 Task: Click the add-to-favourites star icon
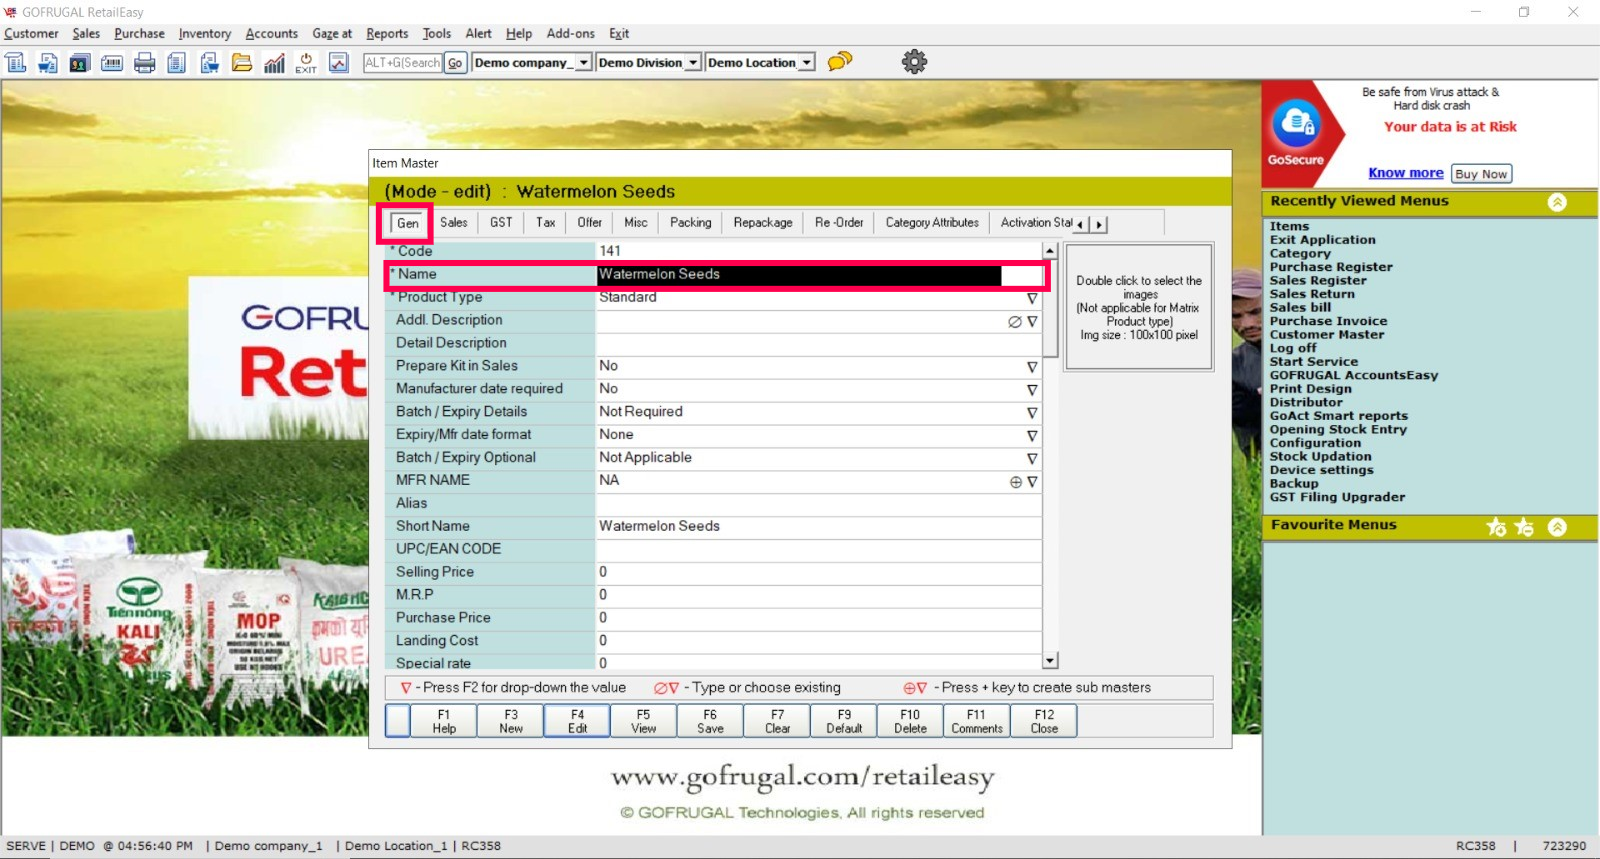pos(1496,526)
